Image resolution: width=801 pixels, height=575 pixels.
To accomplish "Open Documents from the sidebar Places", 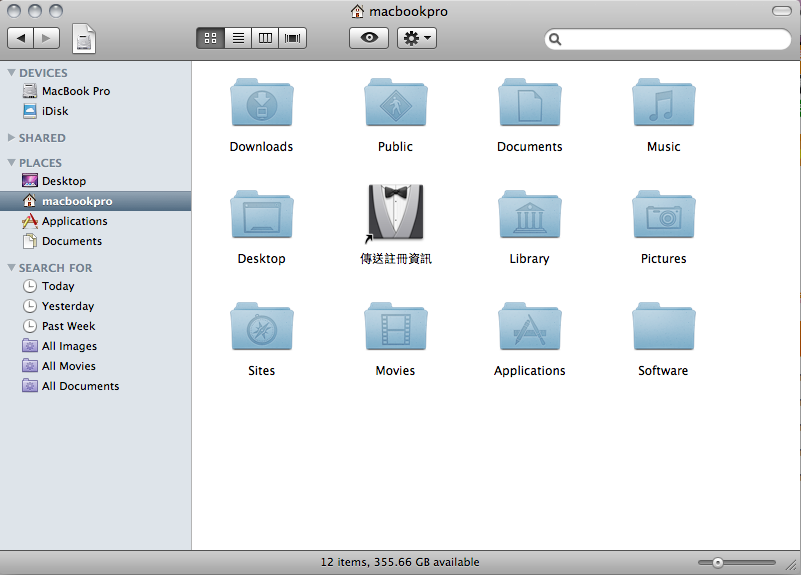I will click(96, 241).
